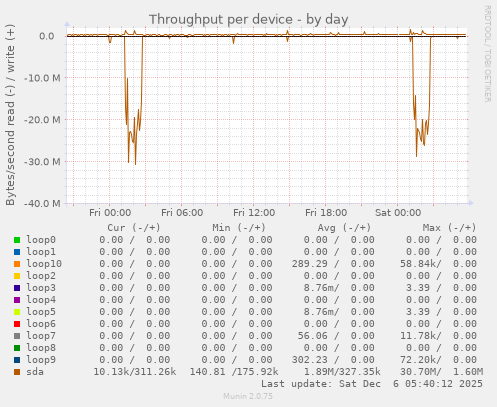Click the loop3 dark blue swatch
Image resolution: width=497 pixels, height=407 pixels.
(17, 288)
